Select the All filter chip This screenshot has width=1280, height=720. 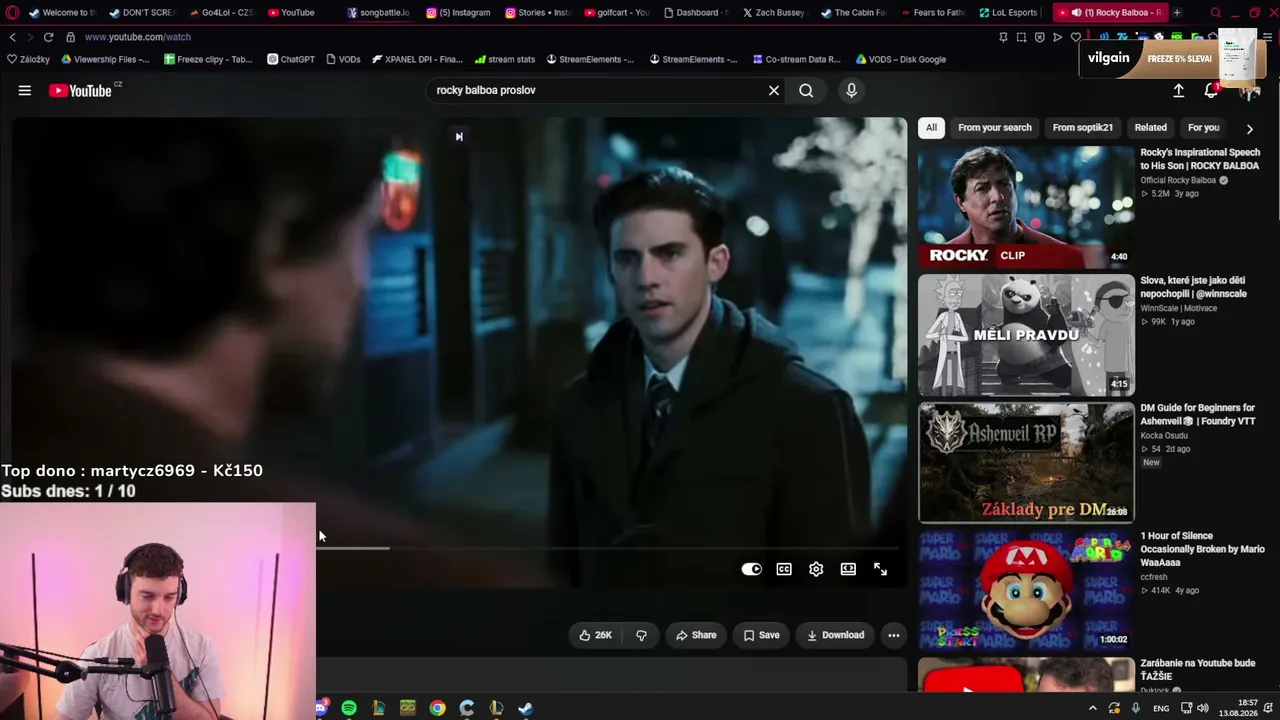931,128
